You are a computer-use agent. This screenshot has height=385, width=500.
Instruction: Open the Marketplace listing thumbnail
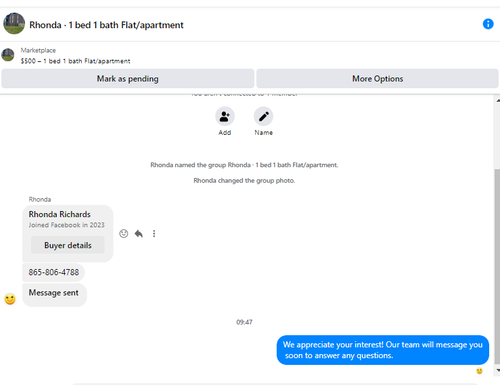point(8,55)
